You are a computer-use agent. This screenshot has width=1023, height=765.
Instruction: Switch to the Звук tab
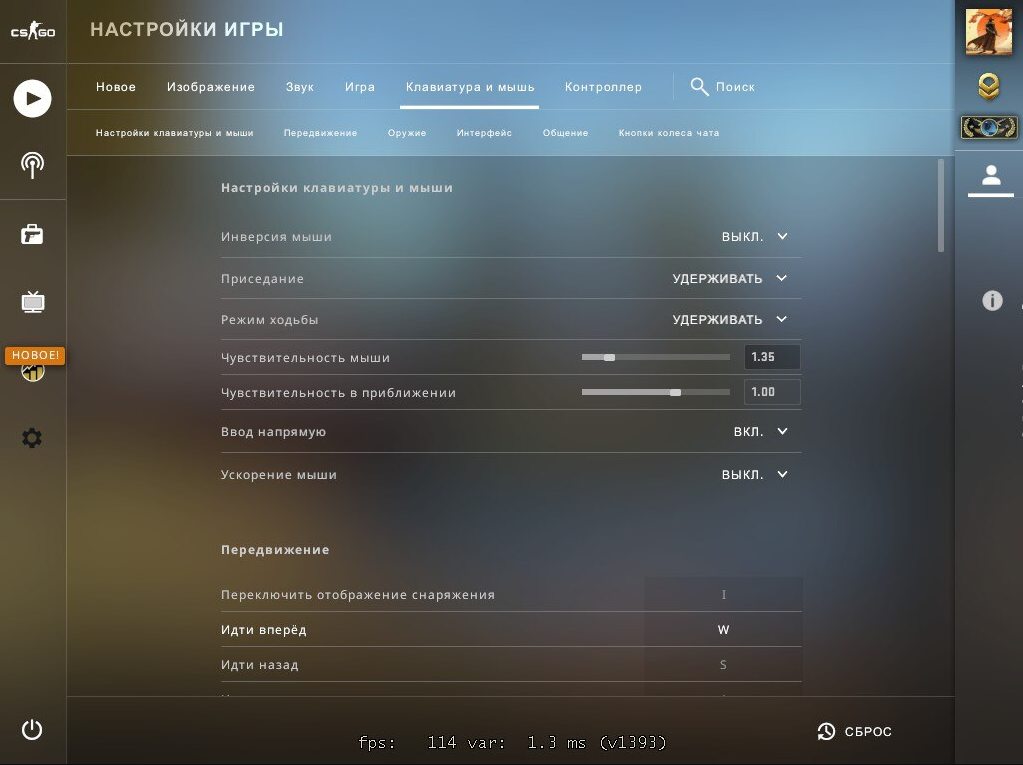pyautogui.click(x=299, y=87)
